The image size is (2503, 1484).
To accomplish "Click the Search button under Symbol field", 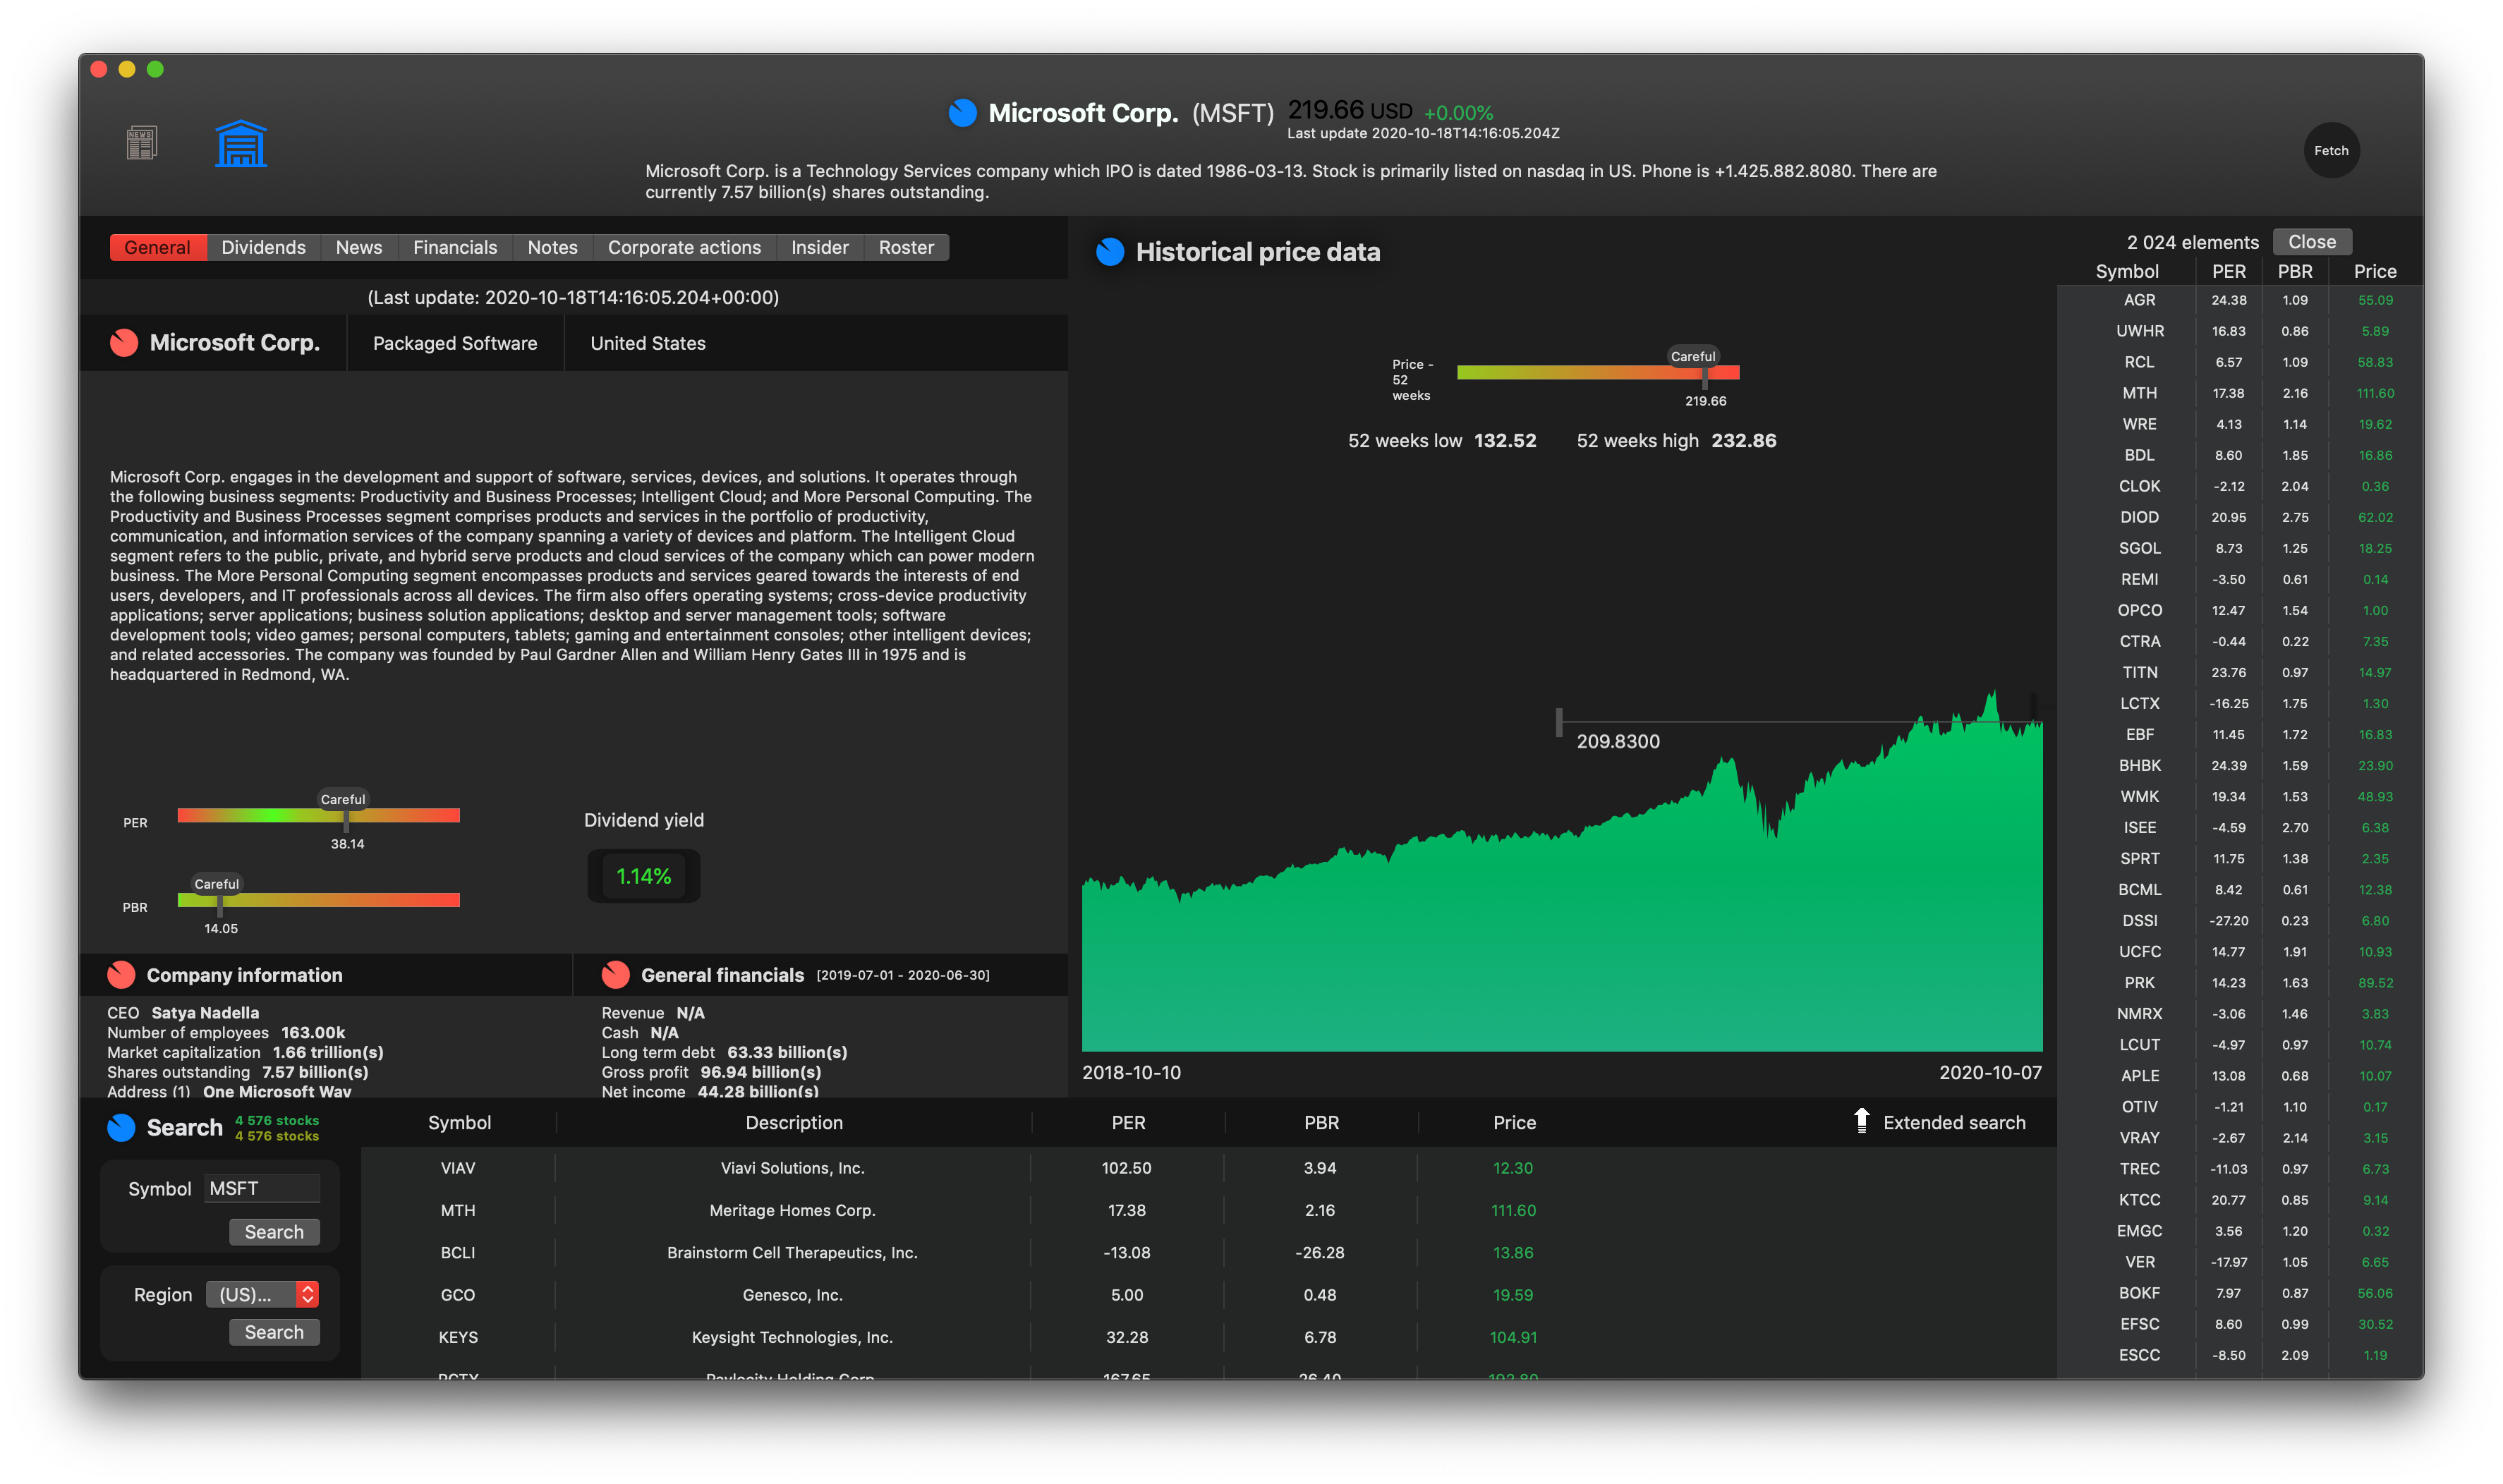I will tap(274, 1232).
